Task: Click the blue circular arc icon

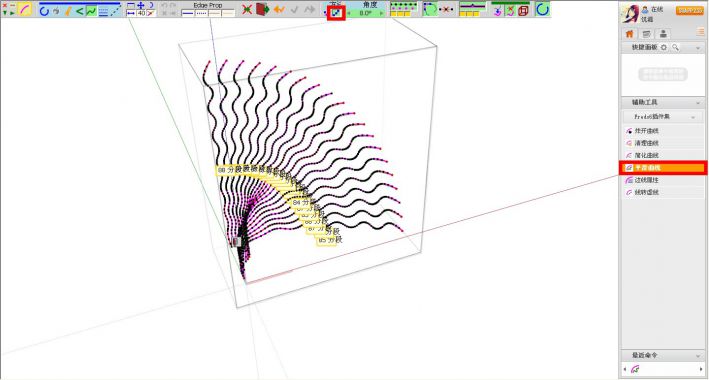Action: point(44,11)
